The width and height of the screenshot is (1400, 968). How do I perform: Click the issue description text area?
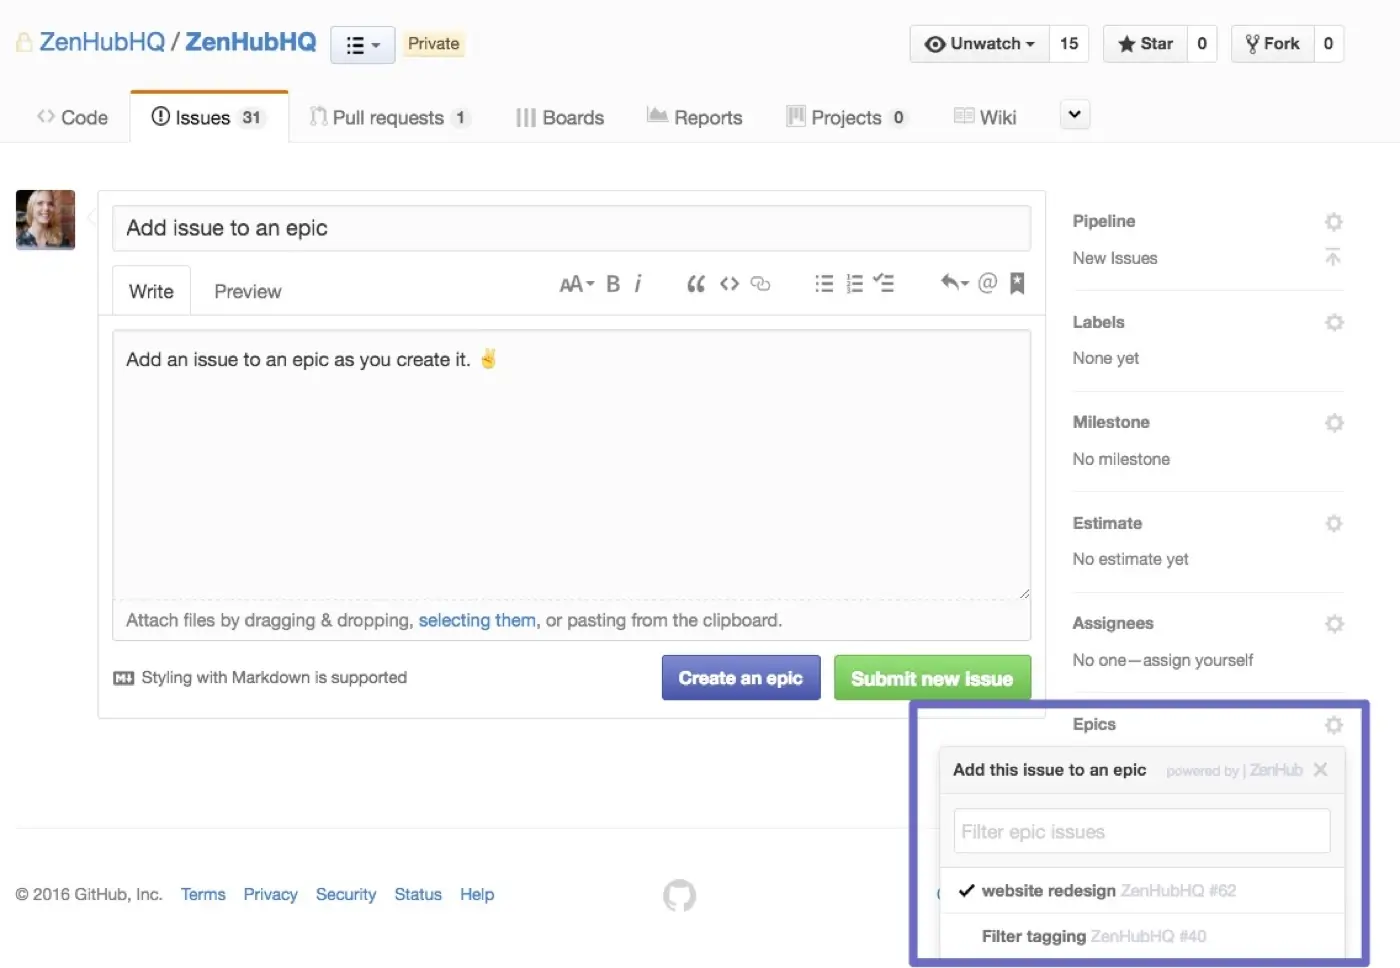click(571, 464)
